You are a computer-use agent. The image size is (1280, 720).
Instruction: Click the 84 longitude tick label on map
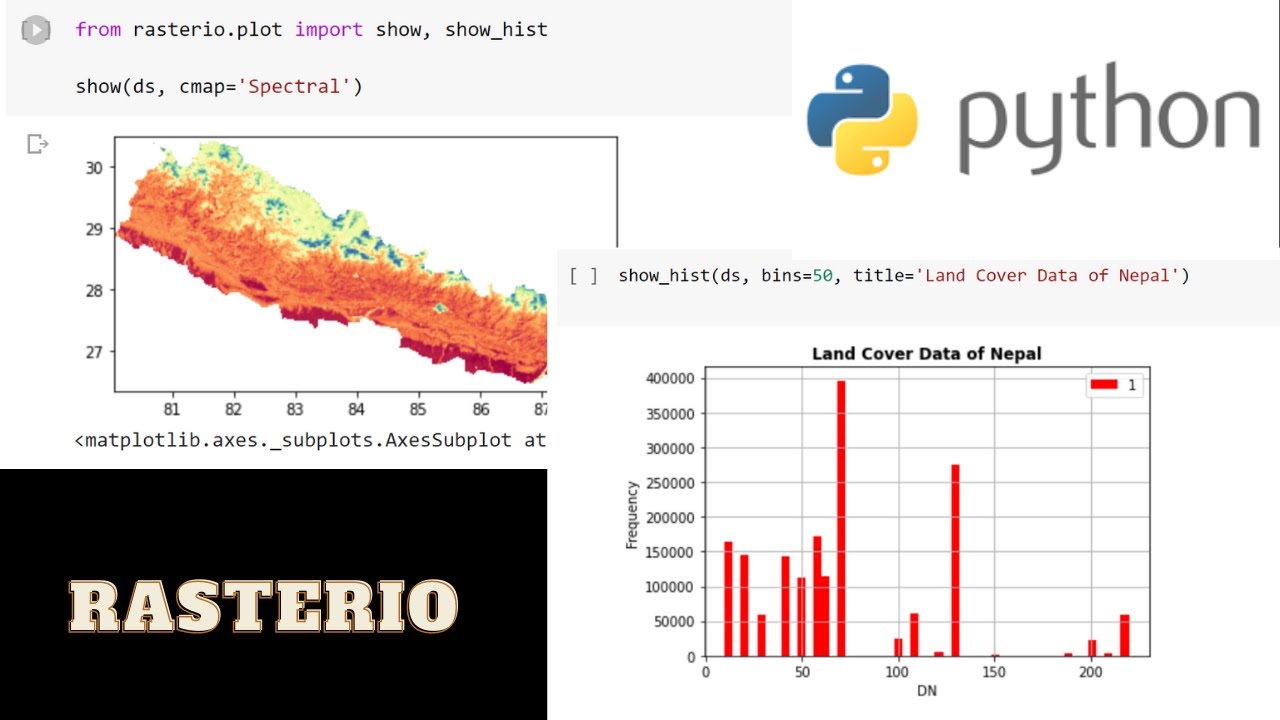coord(356,410)
